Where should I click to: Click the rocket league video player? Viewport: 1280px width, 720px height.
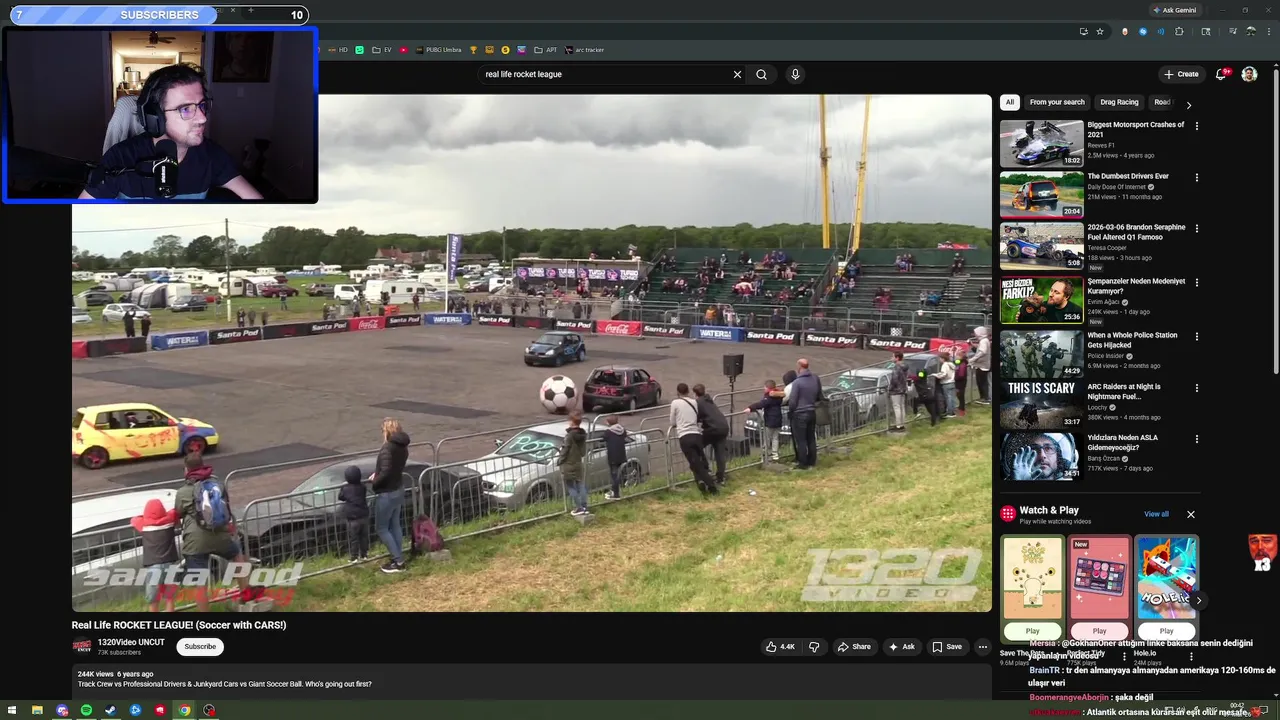coord(532,353)
